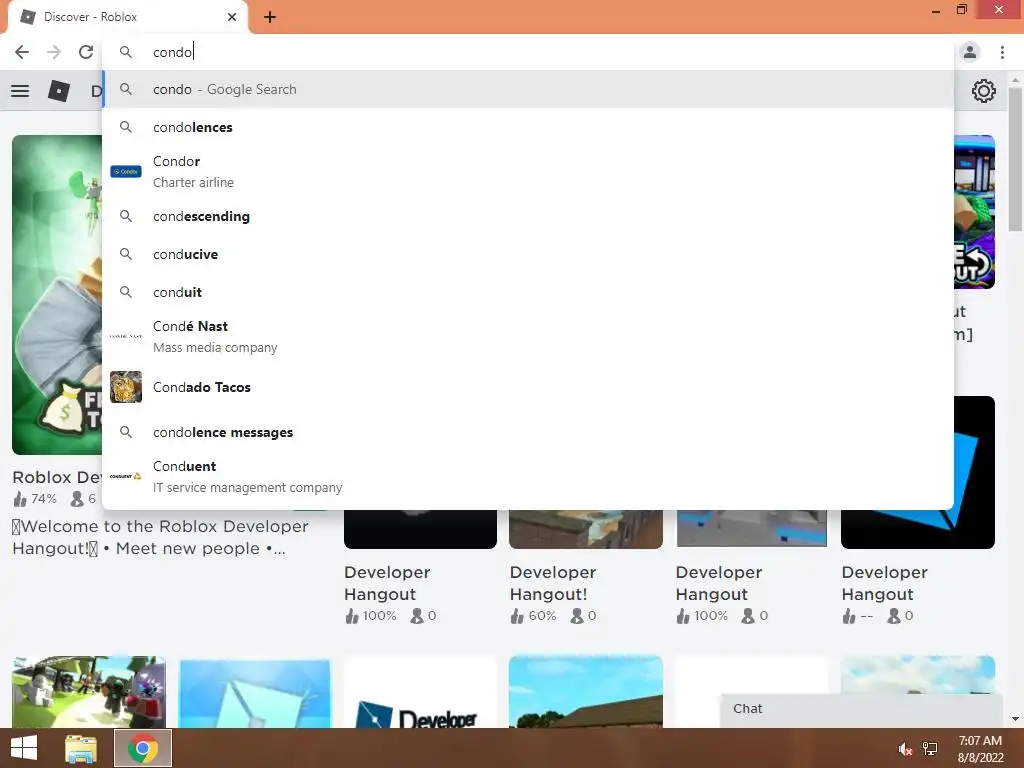Select condolence messages suggestion

[x=528, y=432]
